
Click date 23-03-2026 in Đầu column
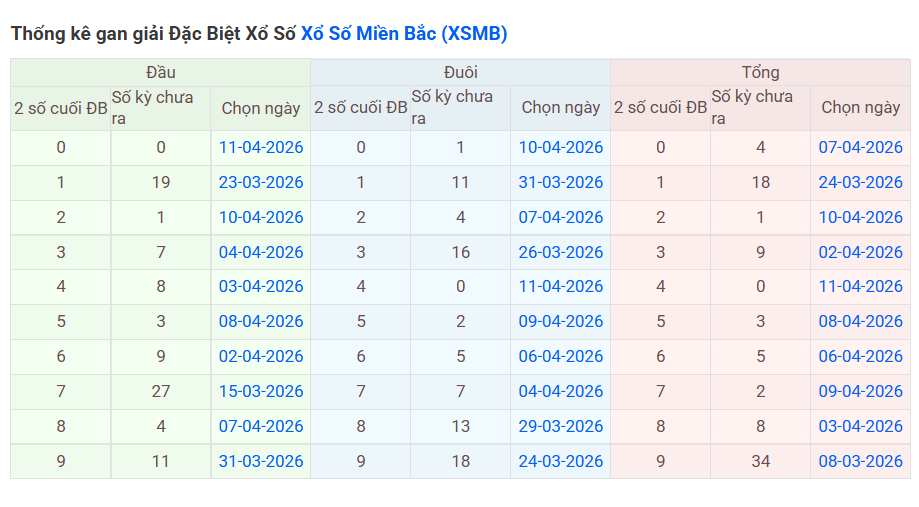point(261,182)
